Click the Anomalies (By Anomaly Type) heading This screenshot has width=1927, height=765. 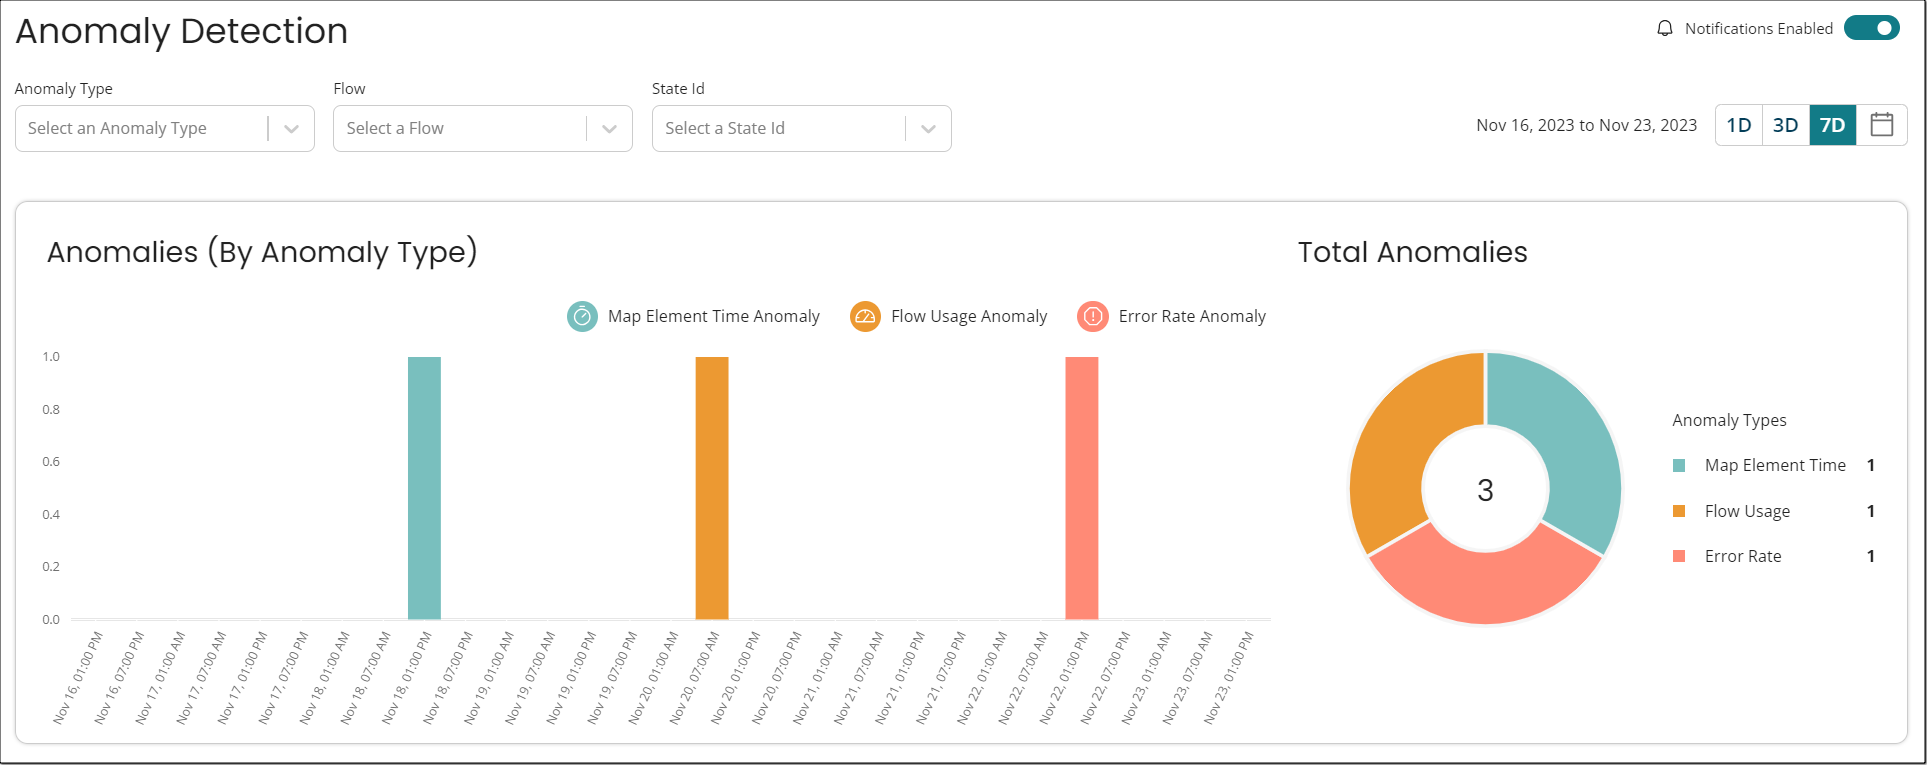[262, 252]
